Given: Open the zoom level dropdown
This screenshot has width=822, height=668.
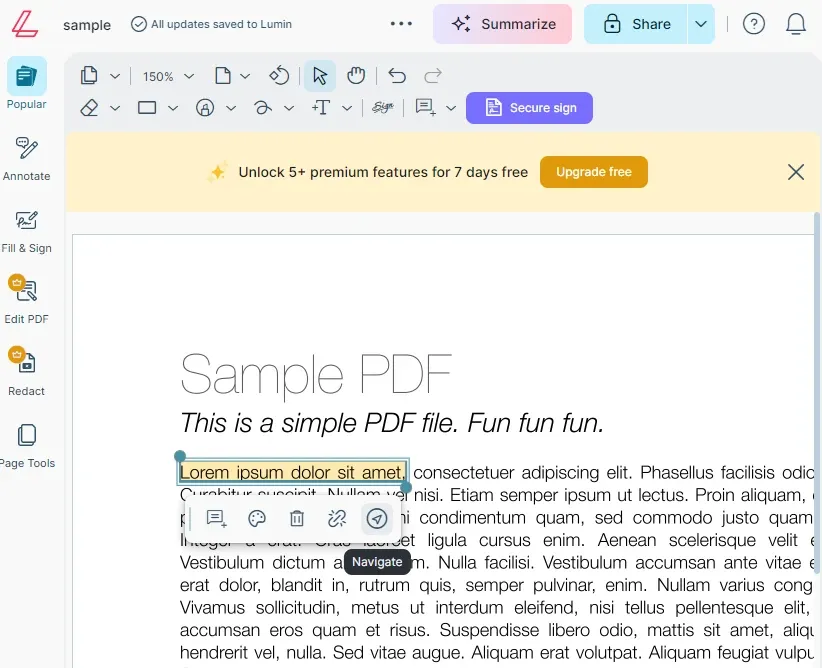Looking at the screenshot, I should (x=166, y=75).
